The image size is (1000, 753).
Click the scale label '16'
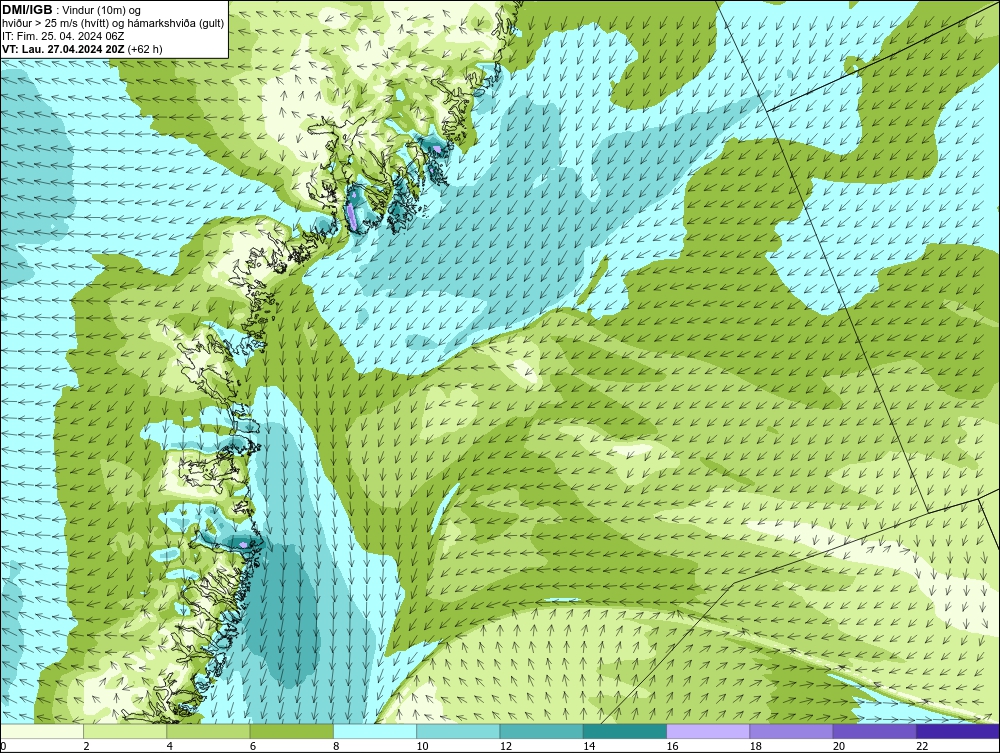pyautogui.click(x=672, y=747)
